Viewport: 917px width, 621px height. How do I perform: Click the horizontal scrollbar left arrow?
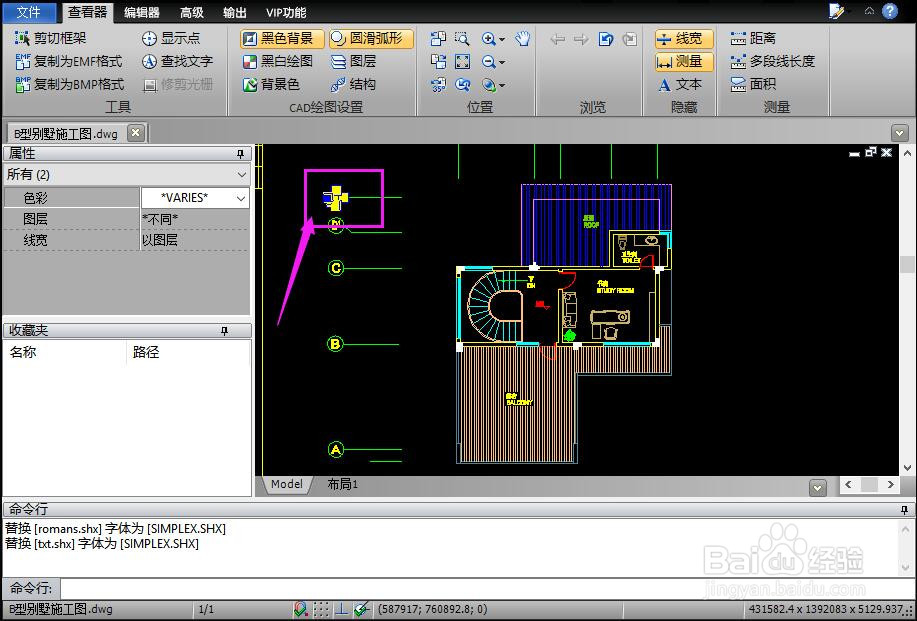click(849, 484)
